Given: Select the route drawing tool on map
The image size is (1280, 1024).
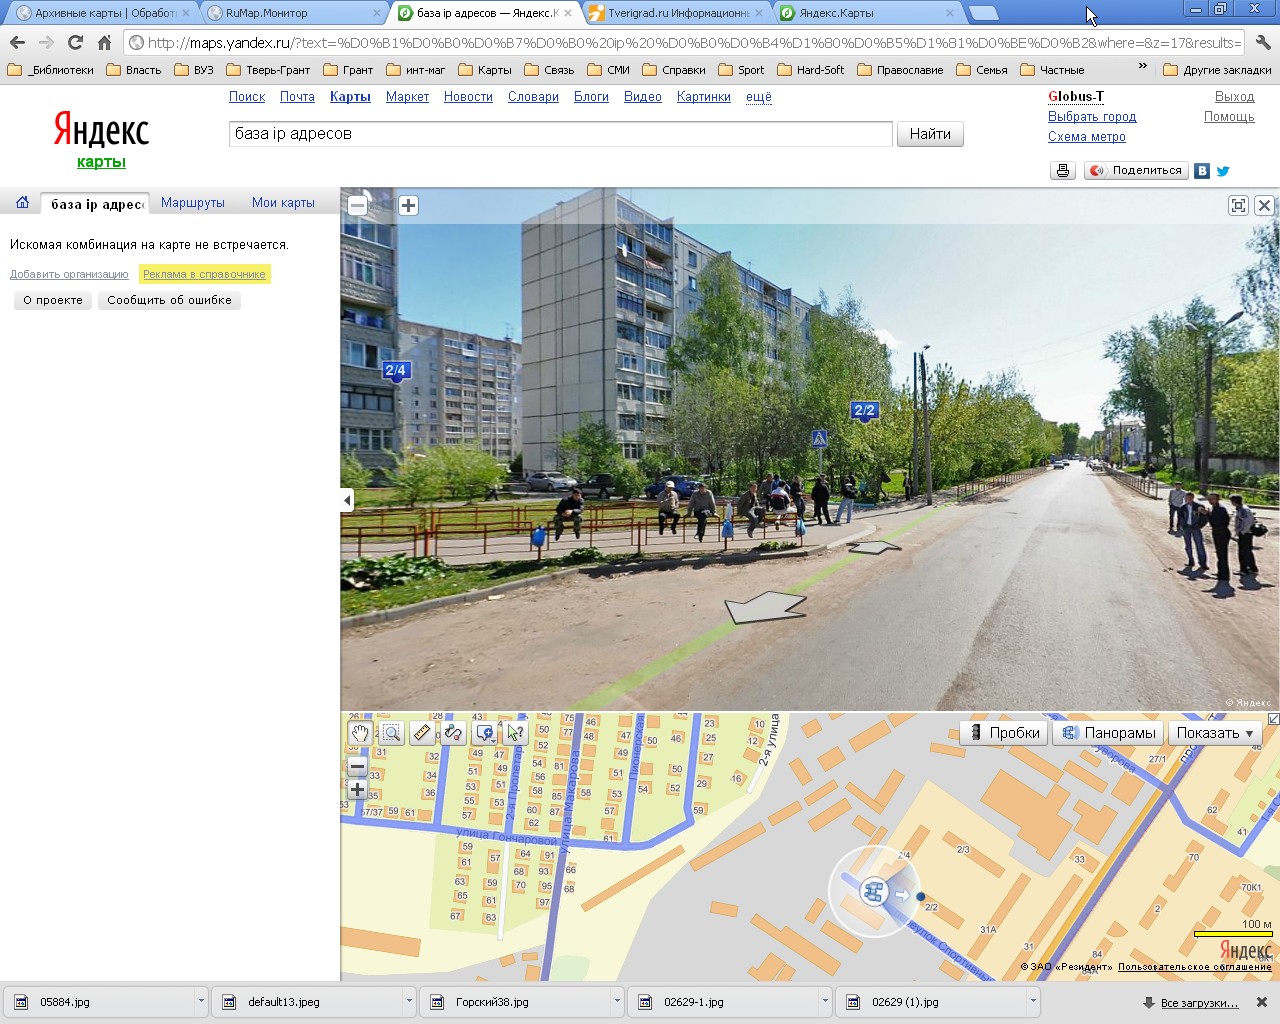Looking at the screenshot, I should coord(453,733).
